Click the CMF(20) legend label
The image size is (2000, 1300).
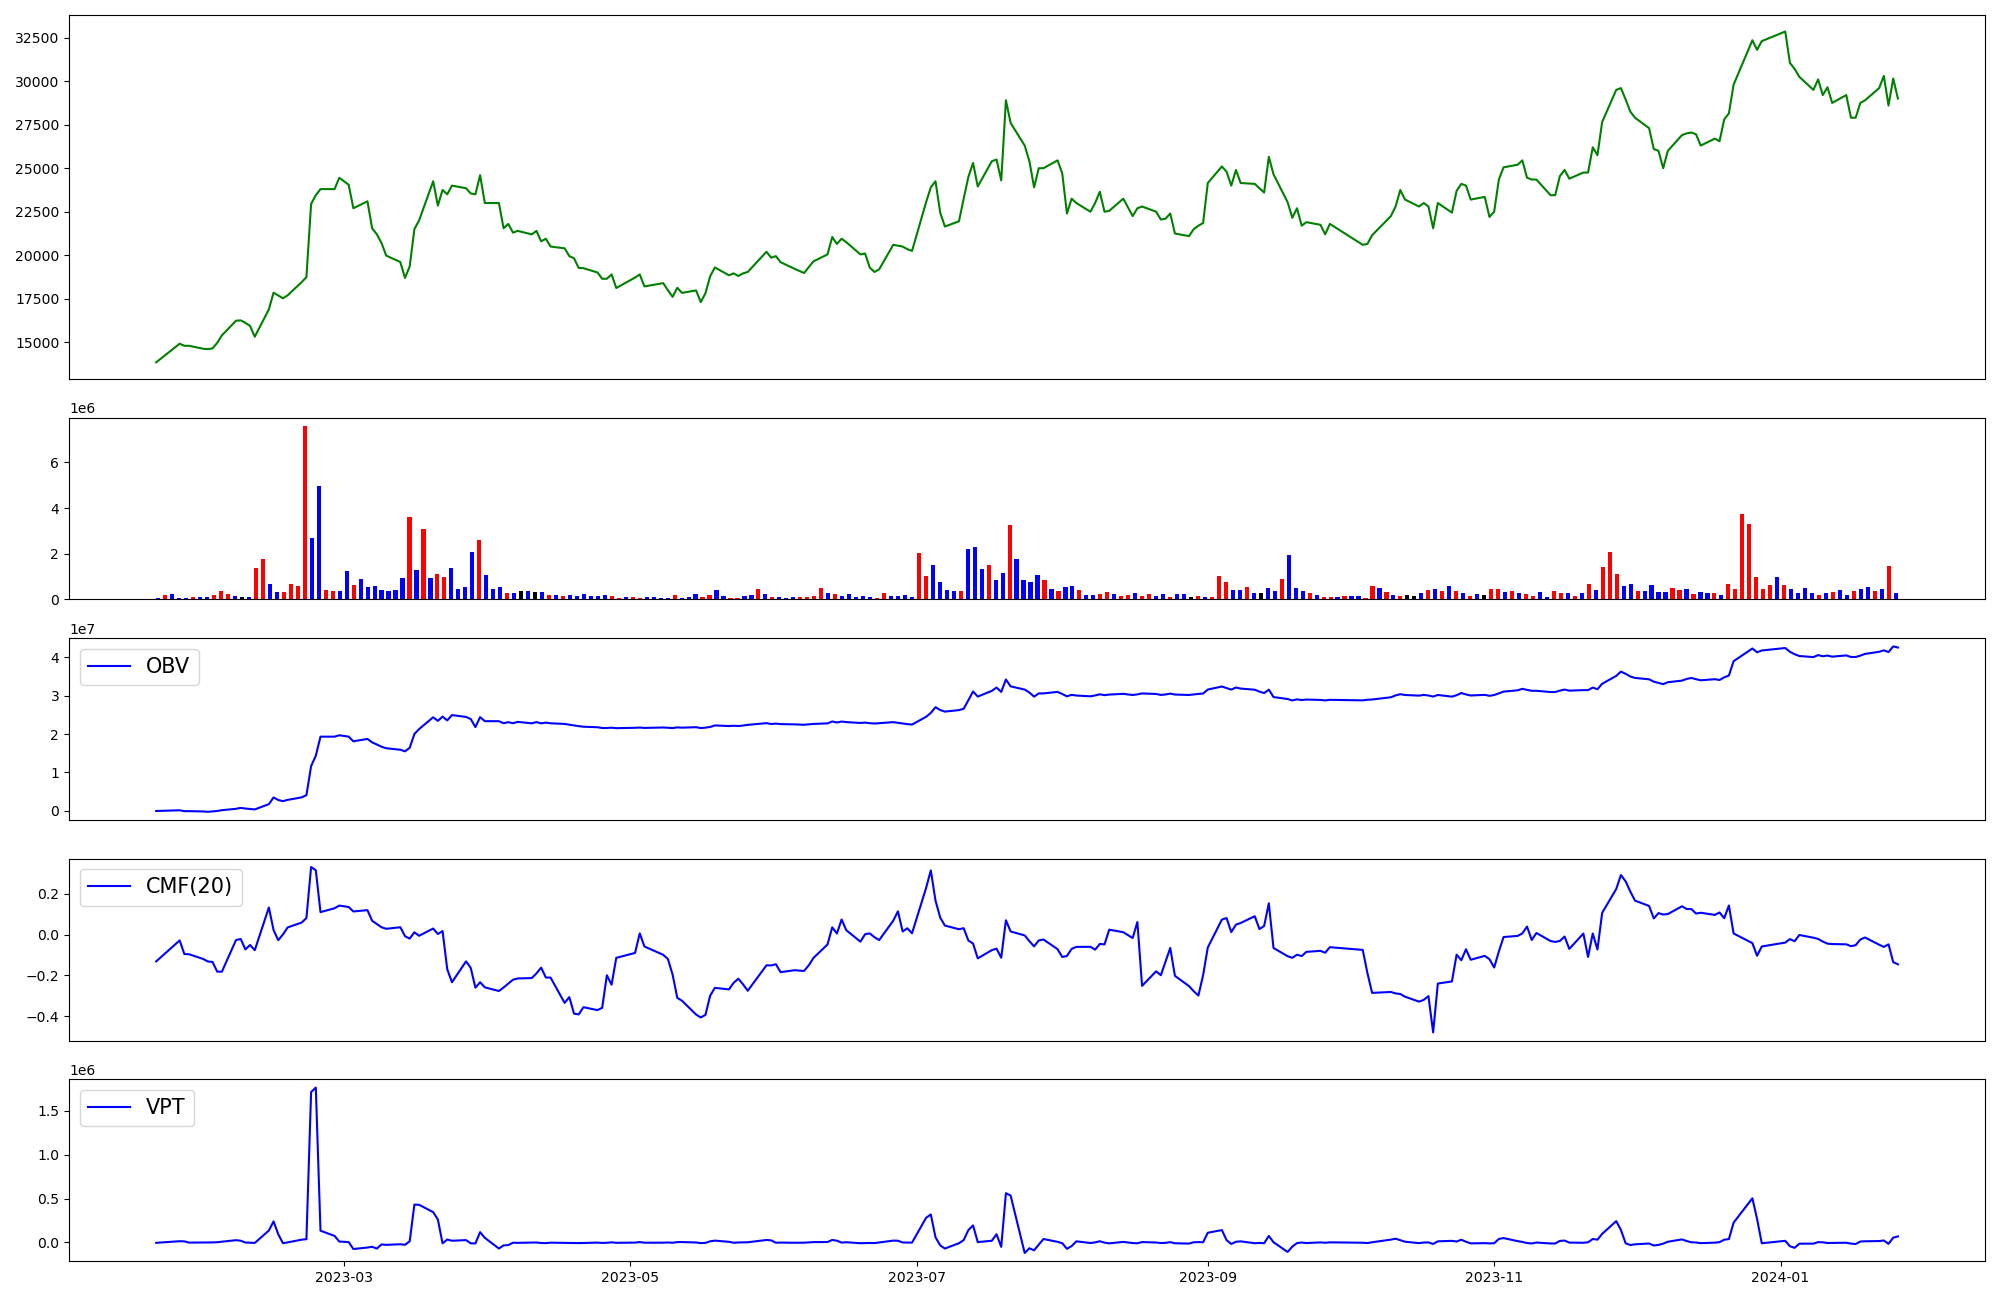point(188,887)
